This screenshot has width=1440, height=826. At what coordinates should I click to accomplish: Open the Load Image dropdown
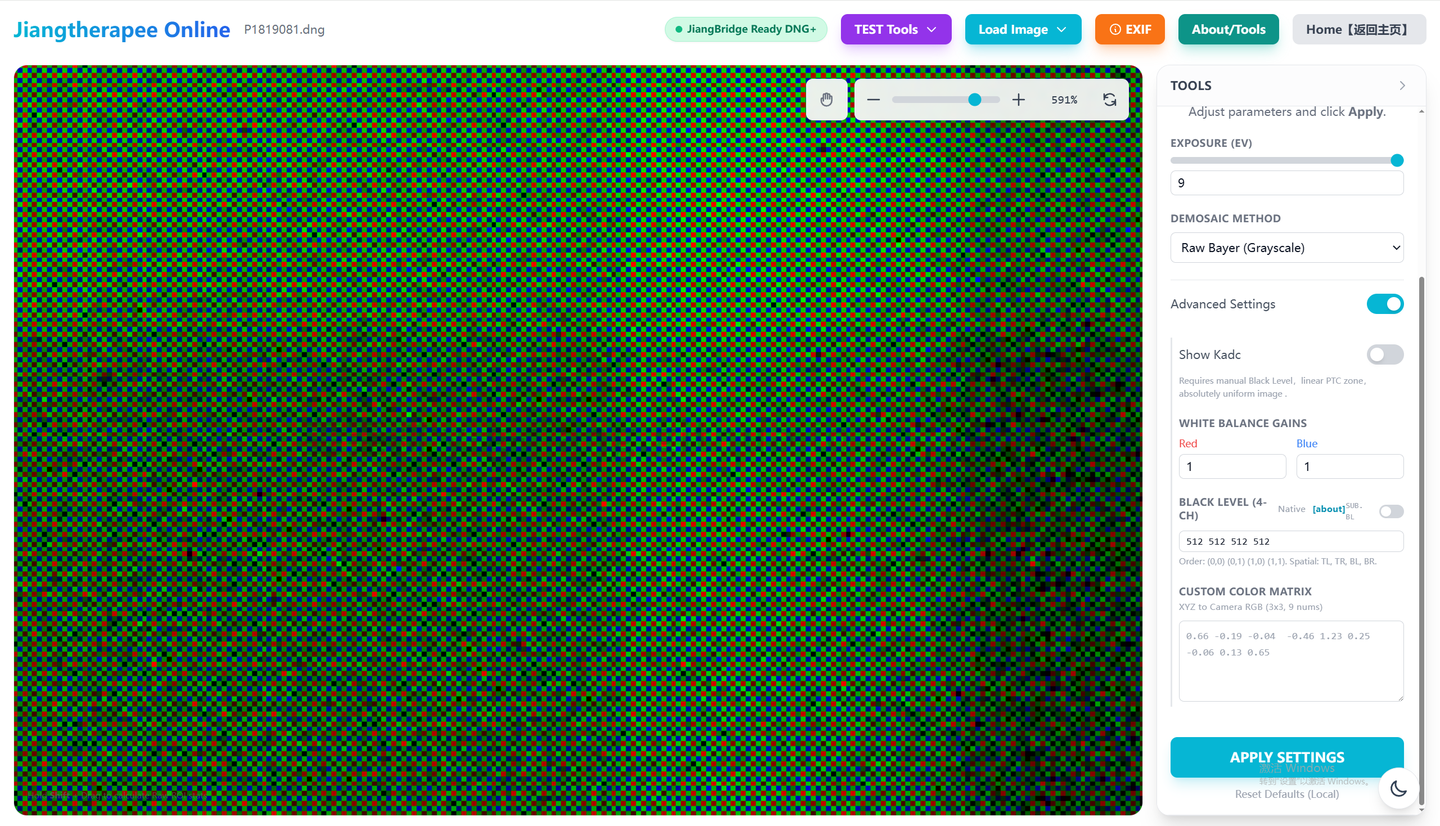pyautogui.click(x=1023, y=29)
